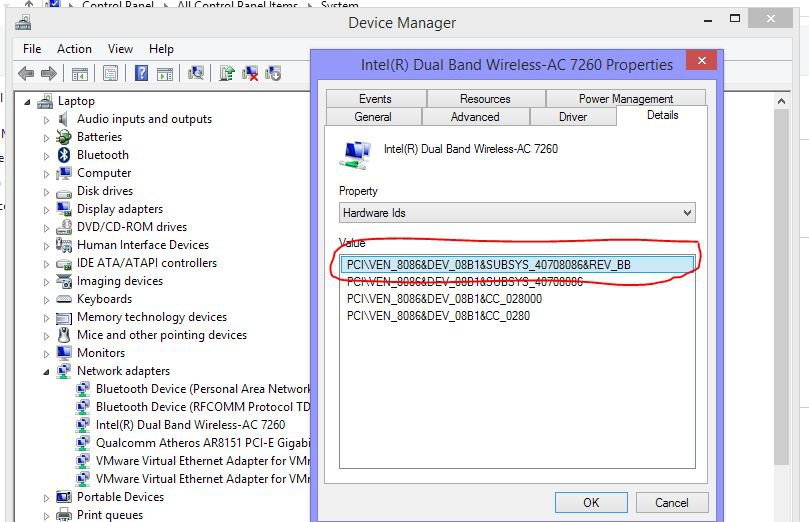Open the File menu
Viewport: 809px width, 522px height.
[x=32, y=49]
